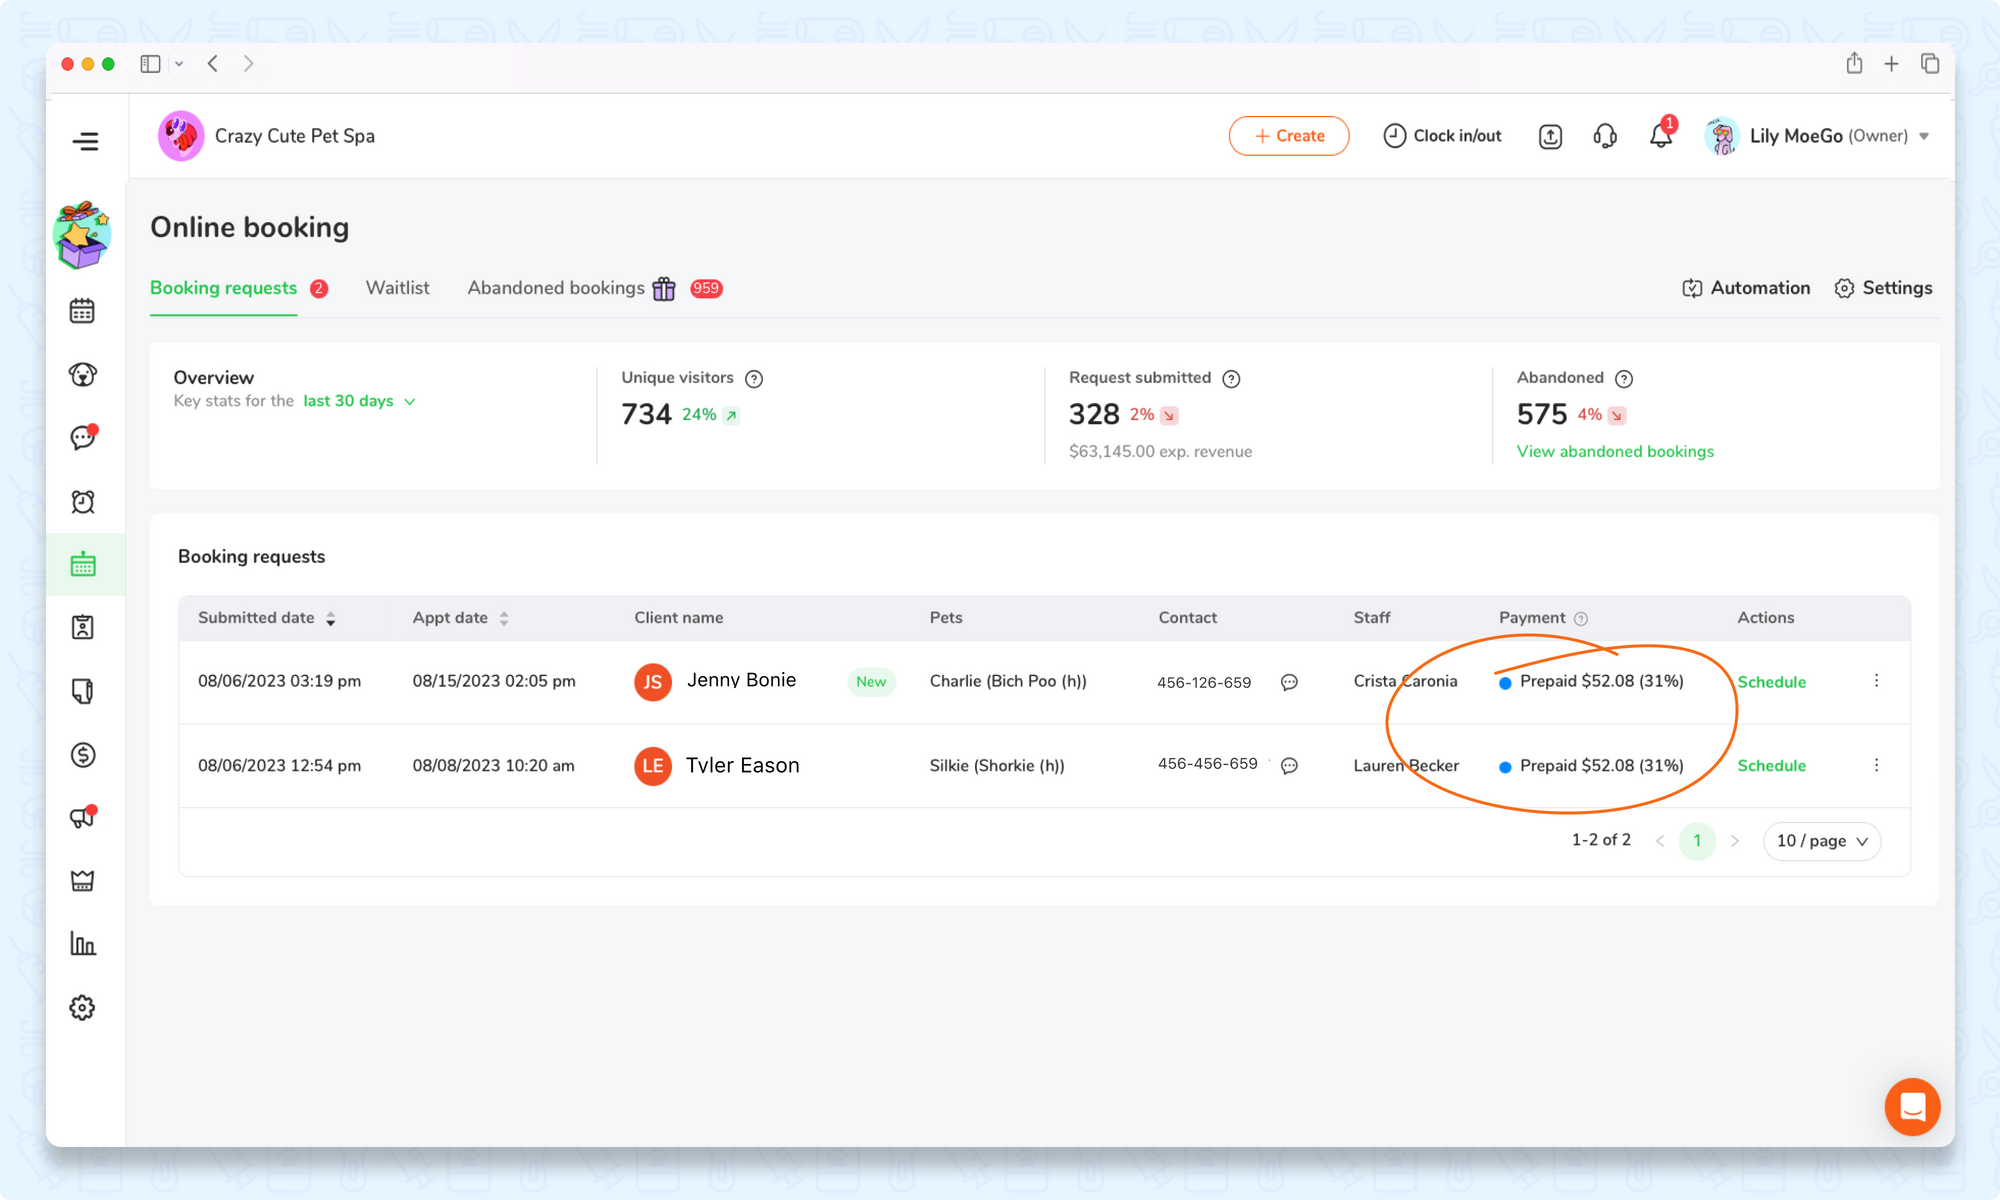Open the pet face icon in sidebar
The width and height of the screenshot is (2000, 1200).
82,375
